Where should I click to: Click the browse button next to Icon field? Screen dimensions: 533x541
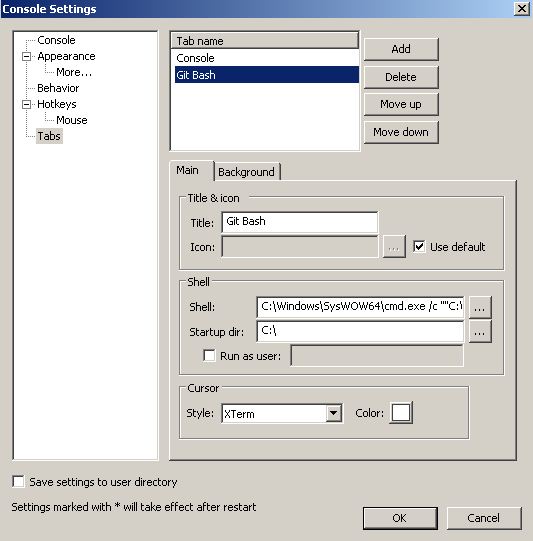pos(394,247)
